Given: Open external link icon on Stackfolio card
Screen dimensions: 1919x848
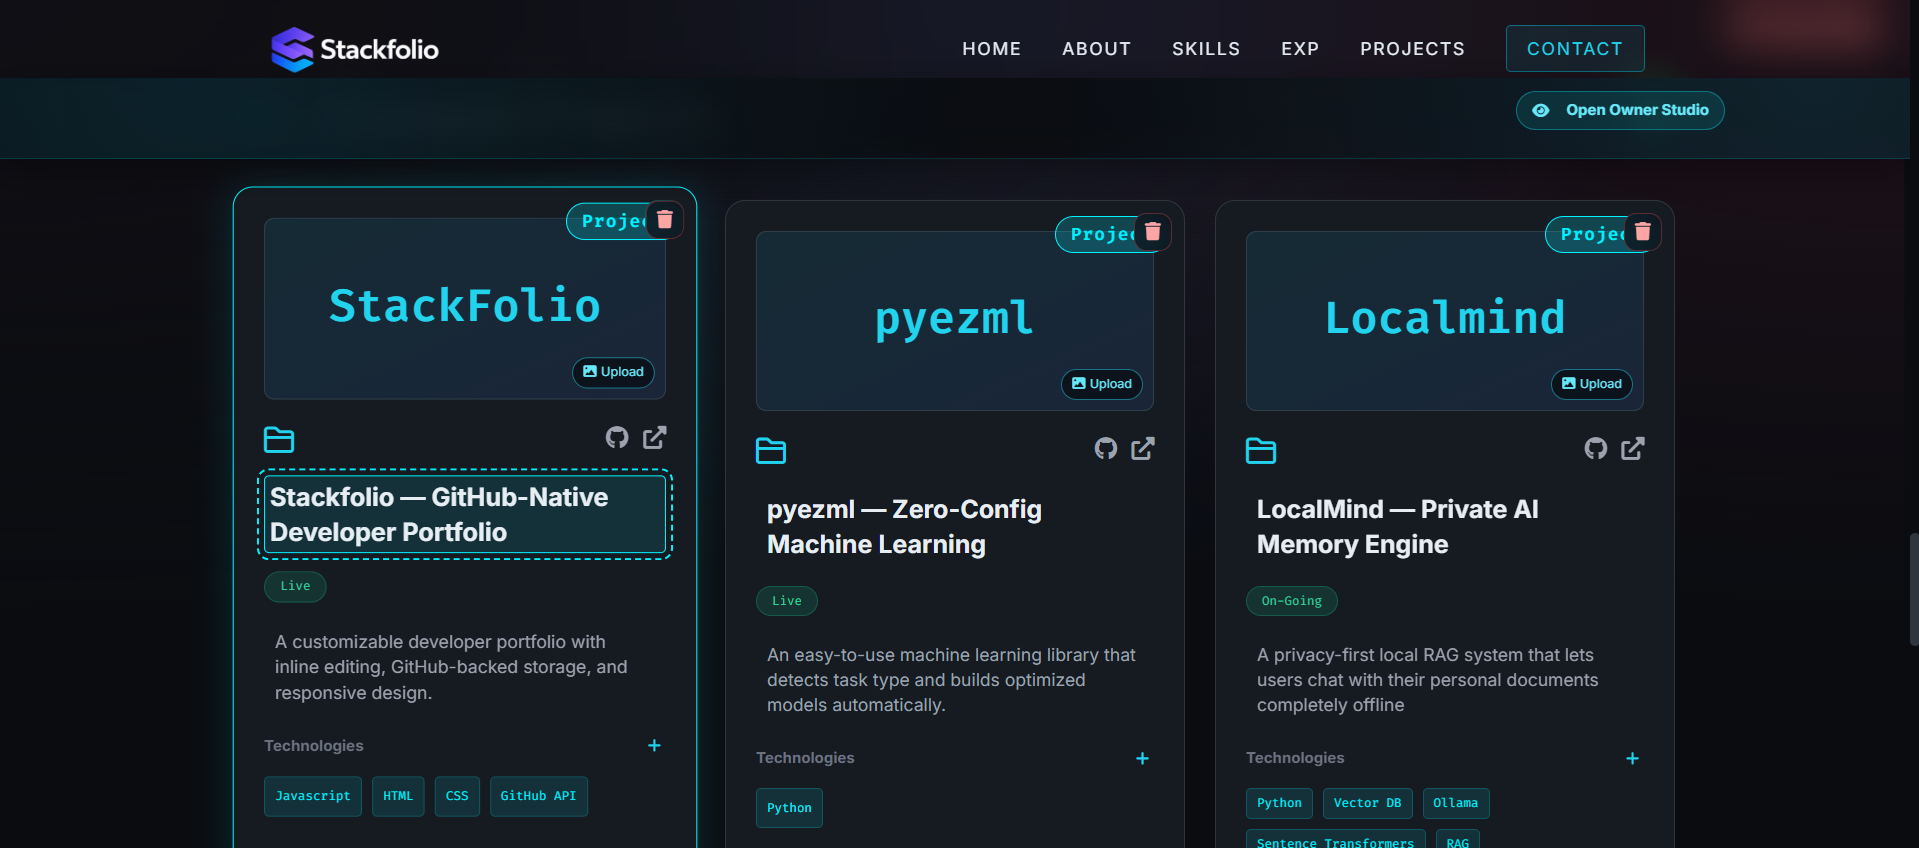Looking at the screenshot, I should click(x=655, y=437).
